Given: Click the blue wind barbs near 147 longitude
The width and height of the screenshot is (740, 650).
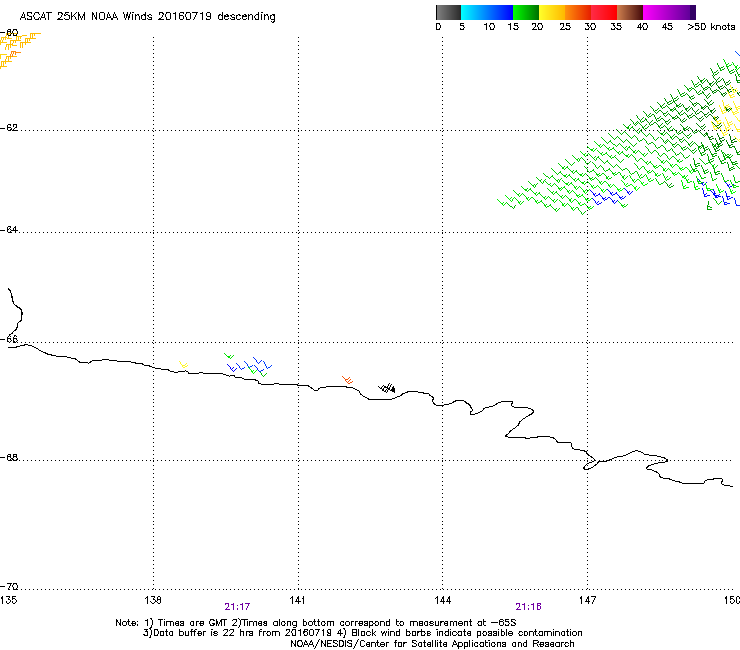Looking at the screenshot, I should click(612, 196).
